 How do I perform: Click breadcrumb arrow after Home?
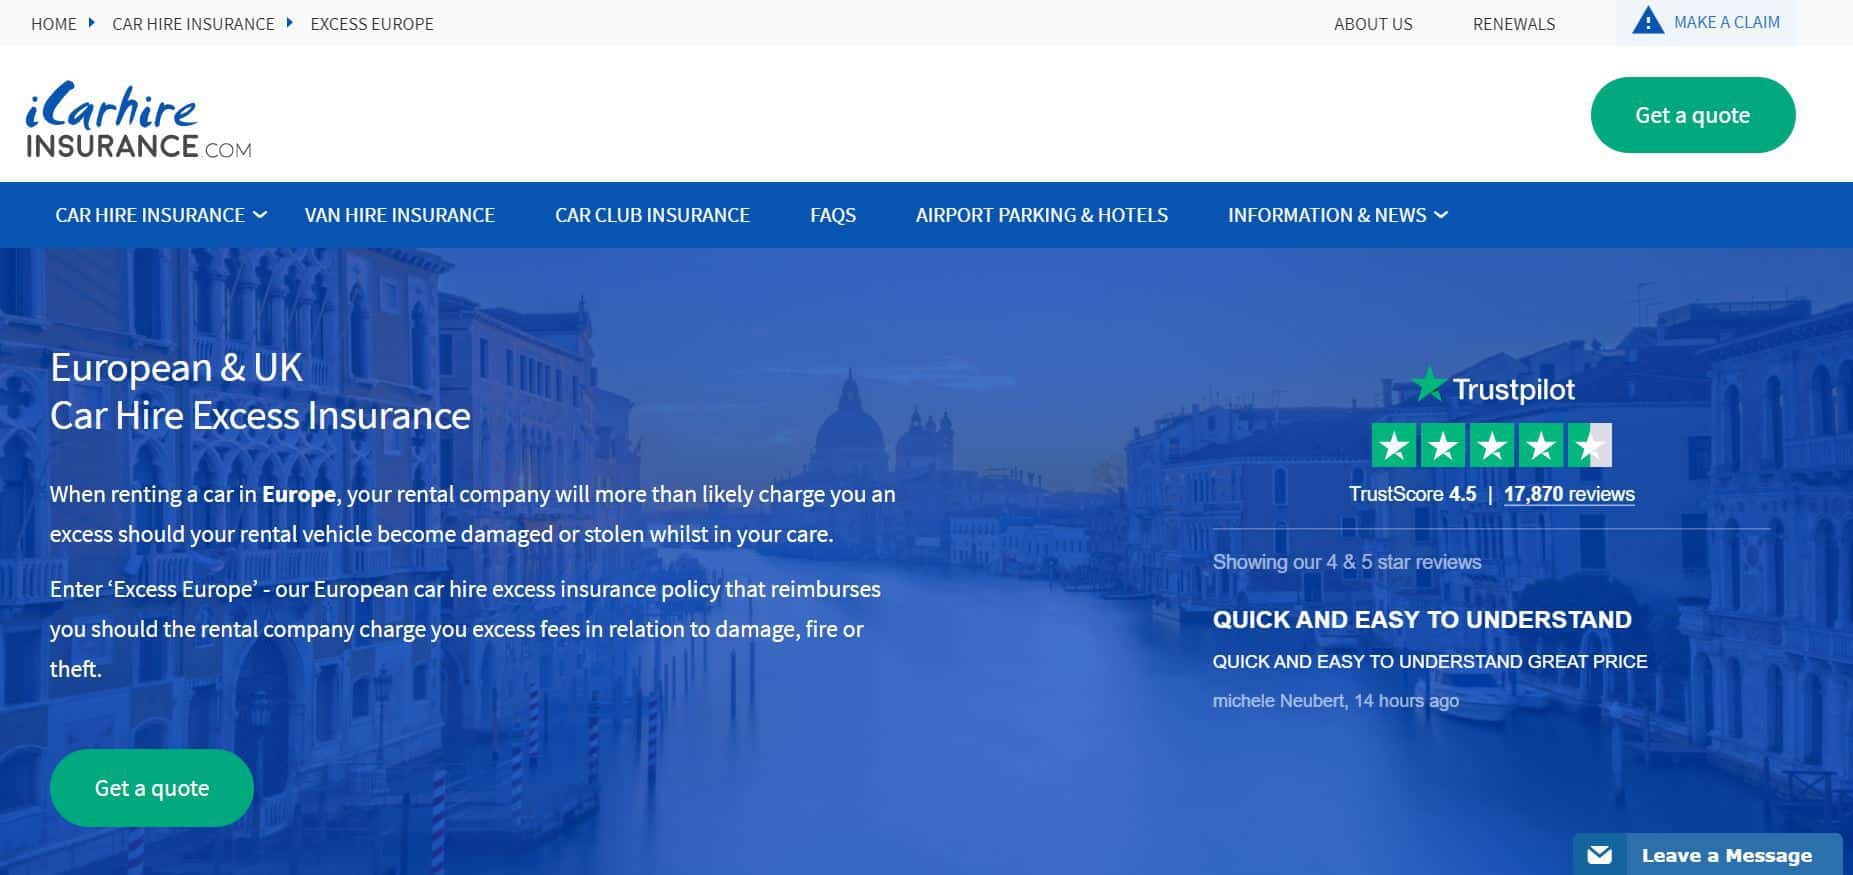tap(92, 22)
